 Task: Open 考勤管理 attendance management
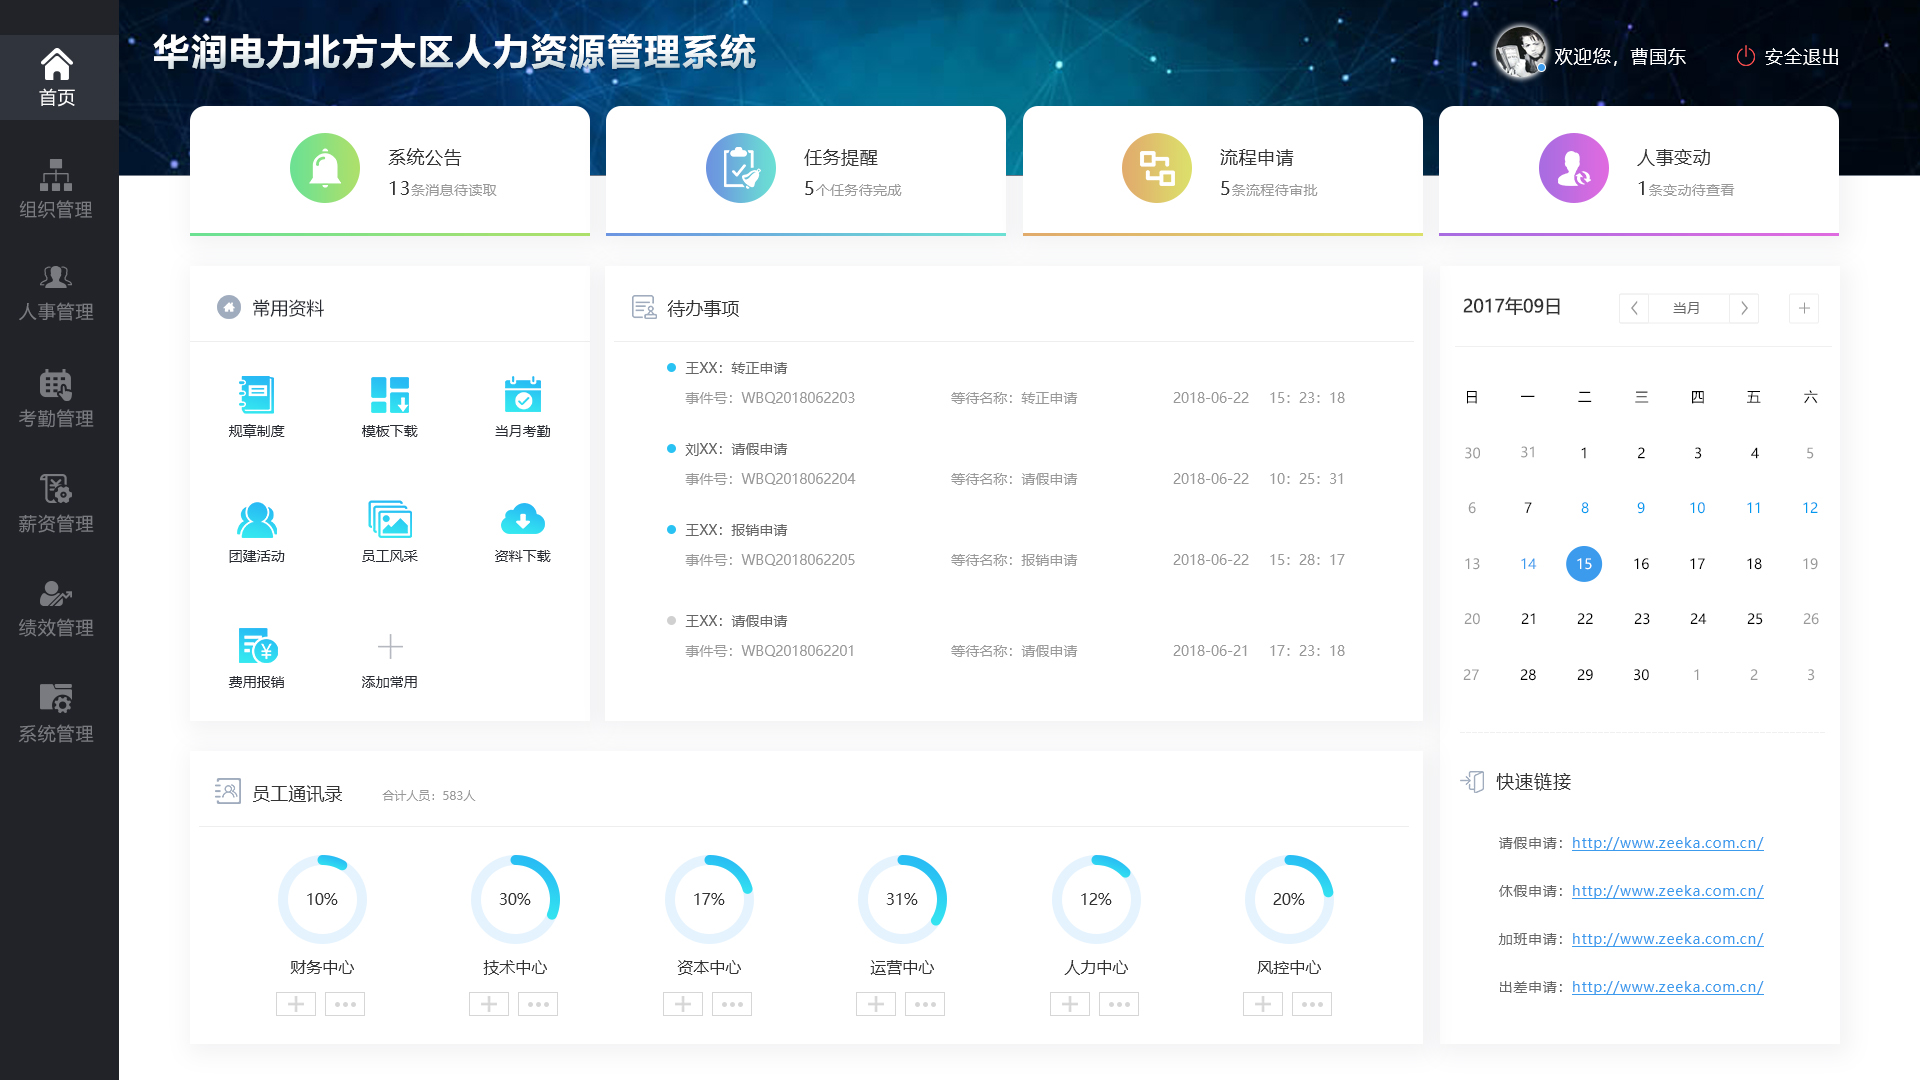(x=56, y=398)
